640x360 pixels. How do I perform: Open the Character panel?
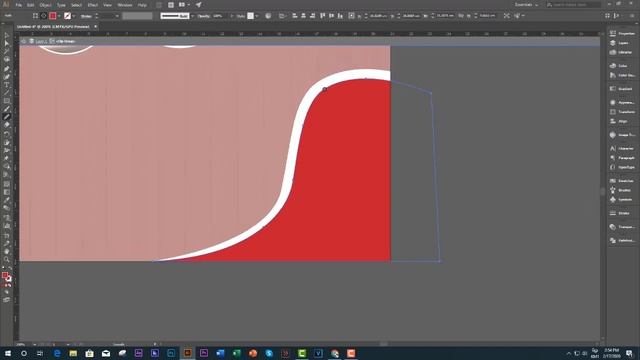[622, 149]
